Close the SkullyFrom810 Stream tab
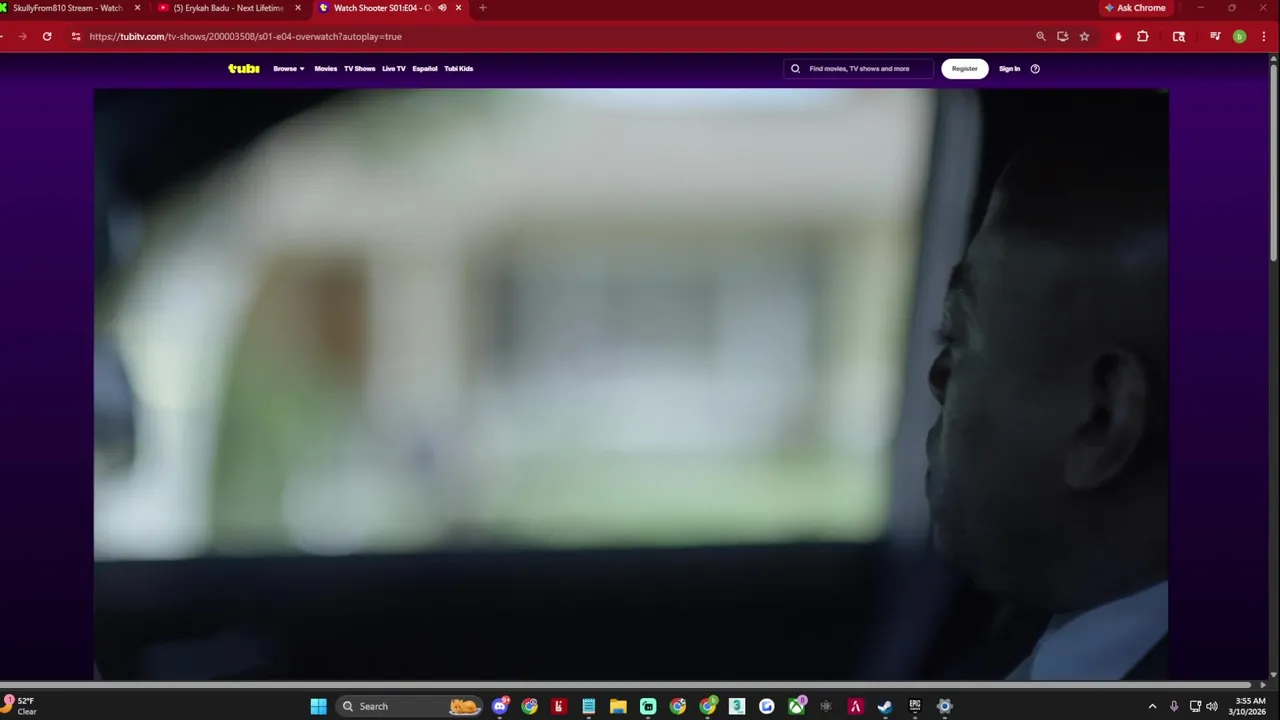The width and height of the screenshot is (1280, 720). [137, 8]
